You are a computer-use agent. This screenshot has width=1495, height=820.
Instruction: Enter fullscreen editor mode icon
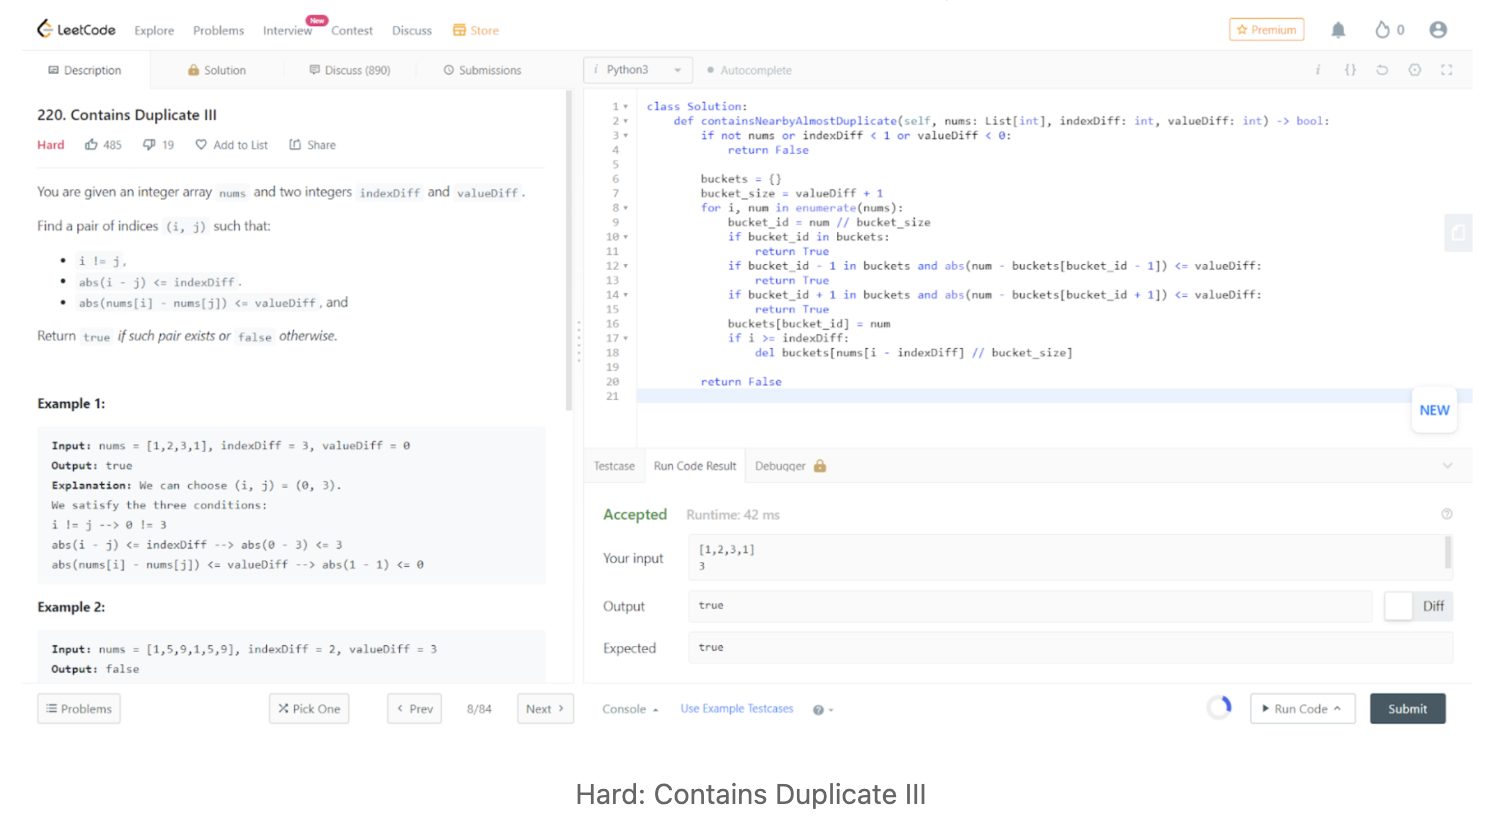(x=1446, y=70)
